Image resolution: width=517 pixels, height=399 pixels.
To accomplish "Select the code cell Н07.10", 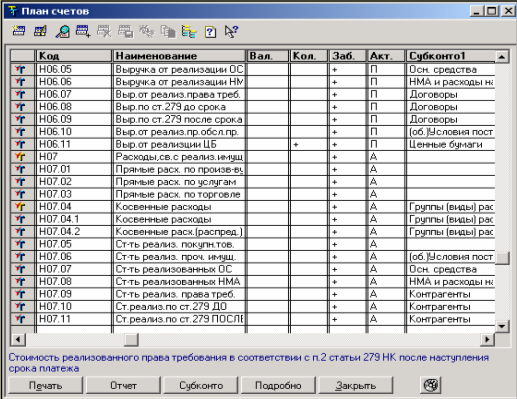I will 74,306.
